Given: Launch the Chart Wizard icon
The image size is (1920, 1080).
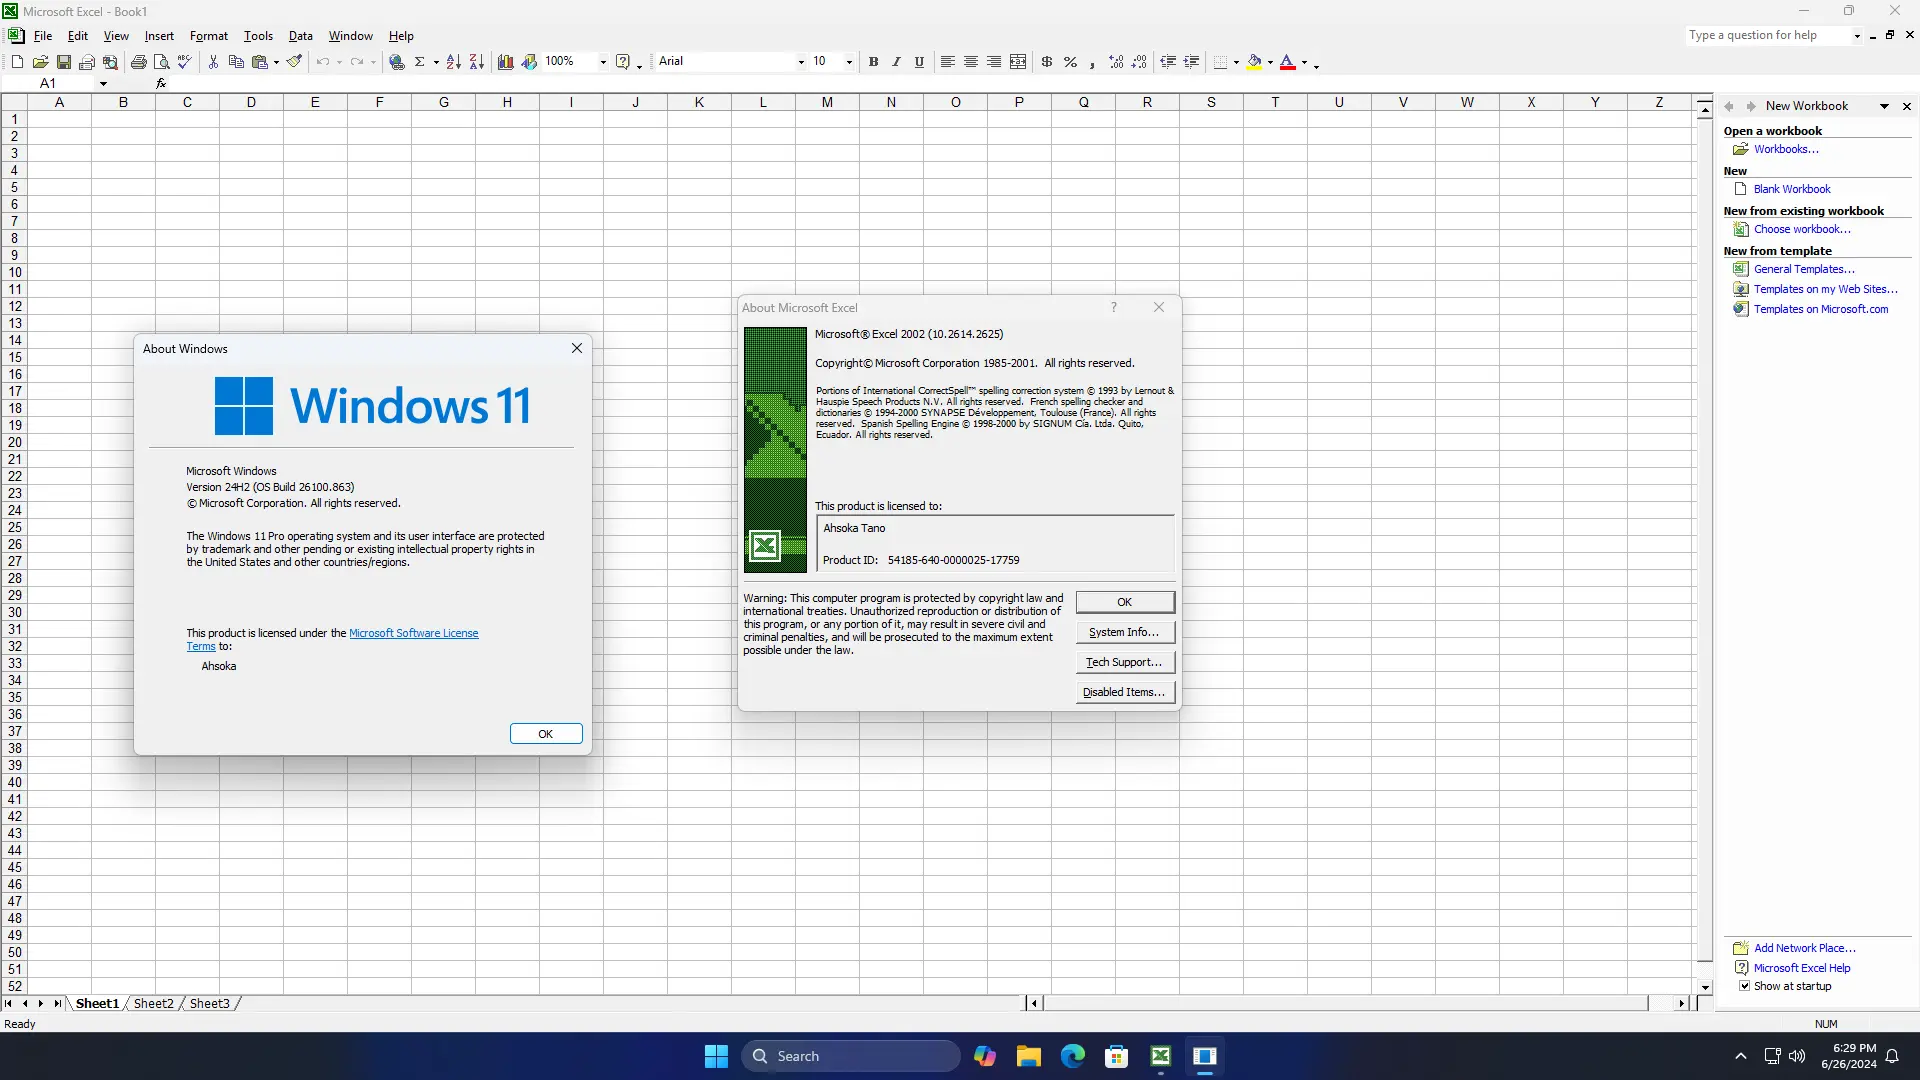Looking at the screenshot, I should (505, 62).
